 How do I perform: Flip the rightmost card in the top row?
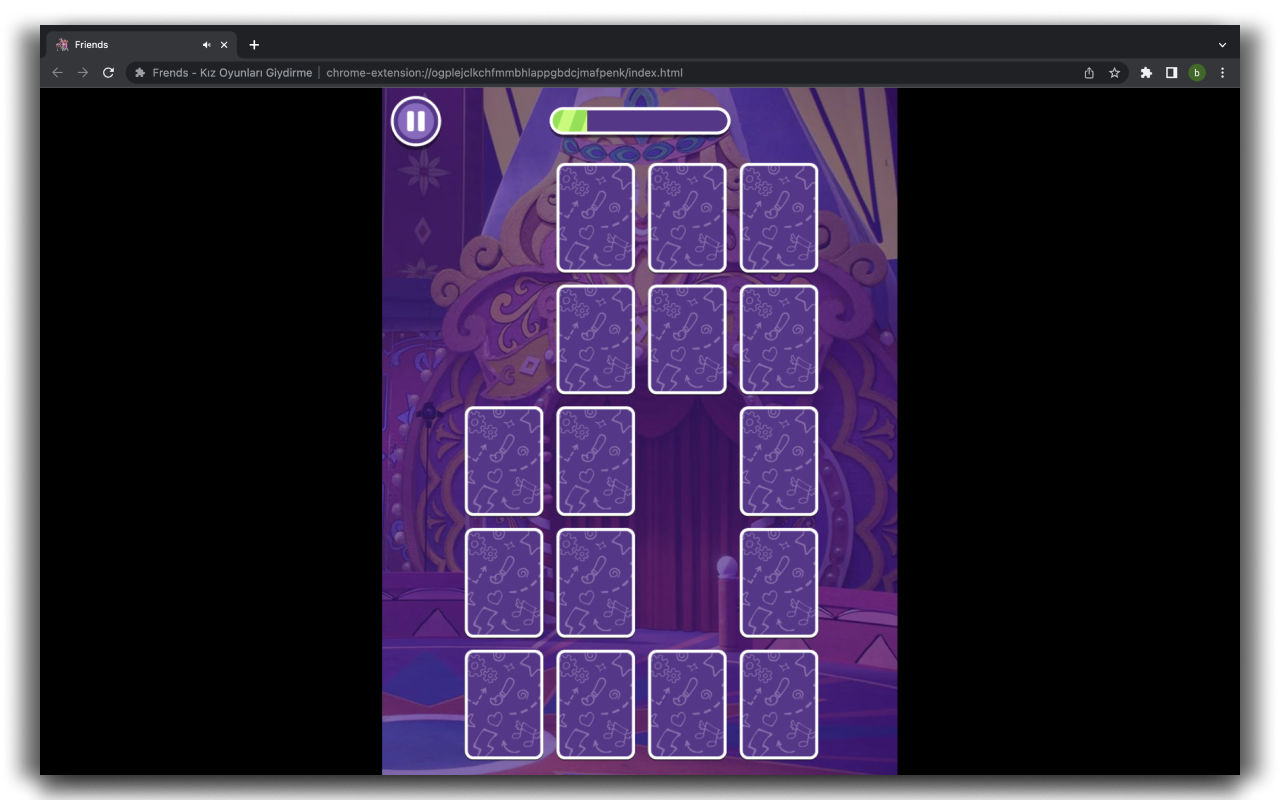point(779,217)
